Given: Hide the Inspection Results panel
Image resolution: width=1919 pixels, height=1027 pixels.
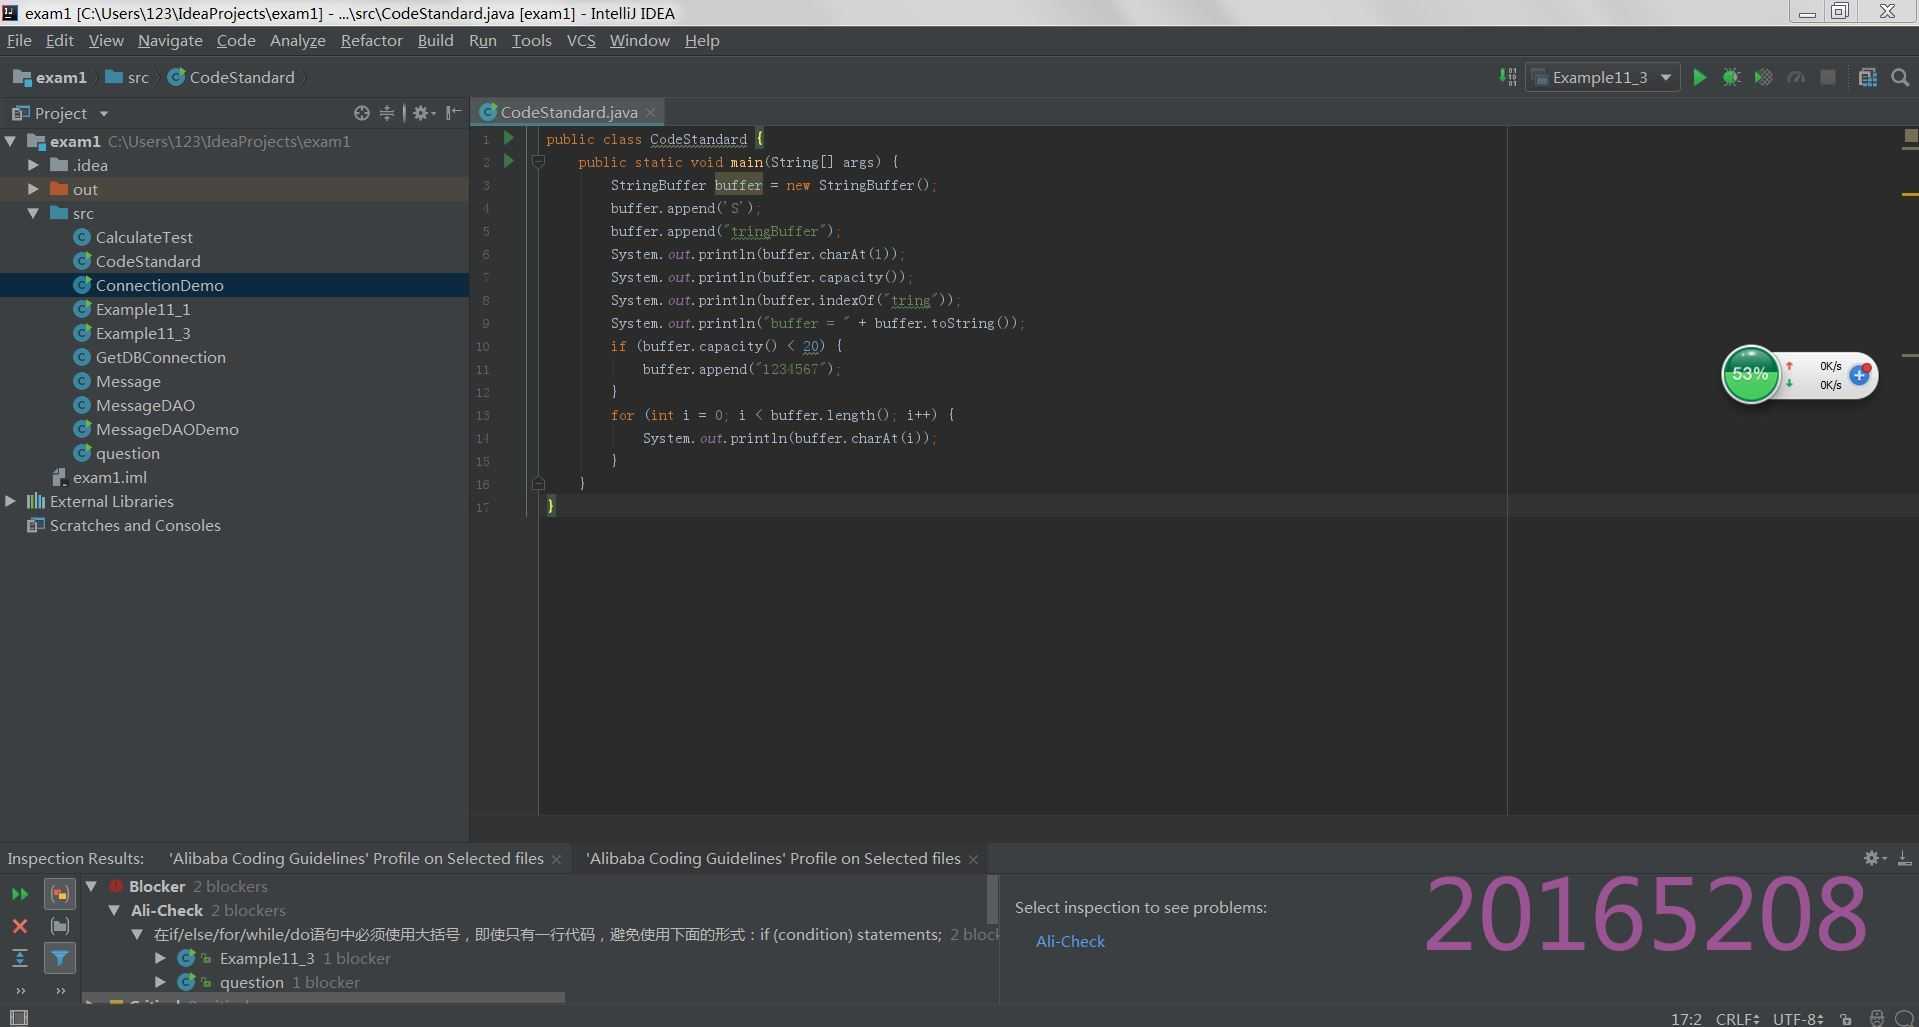Looking at the screenshot, I should (1904, 858).
